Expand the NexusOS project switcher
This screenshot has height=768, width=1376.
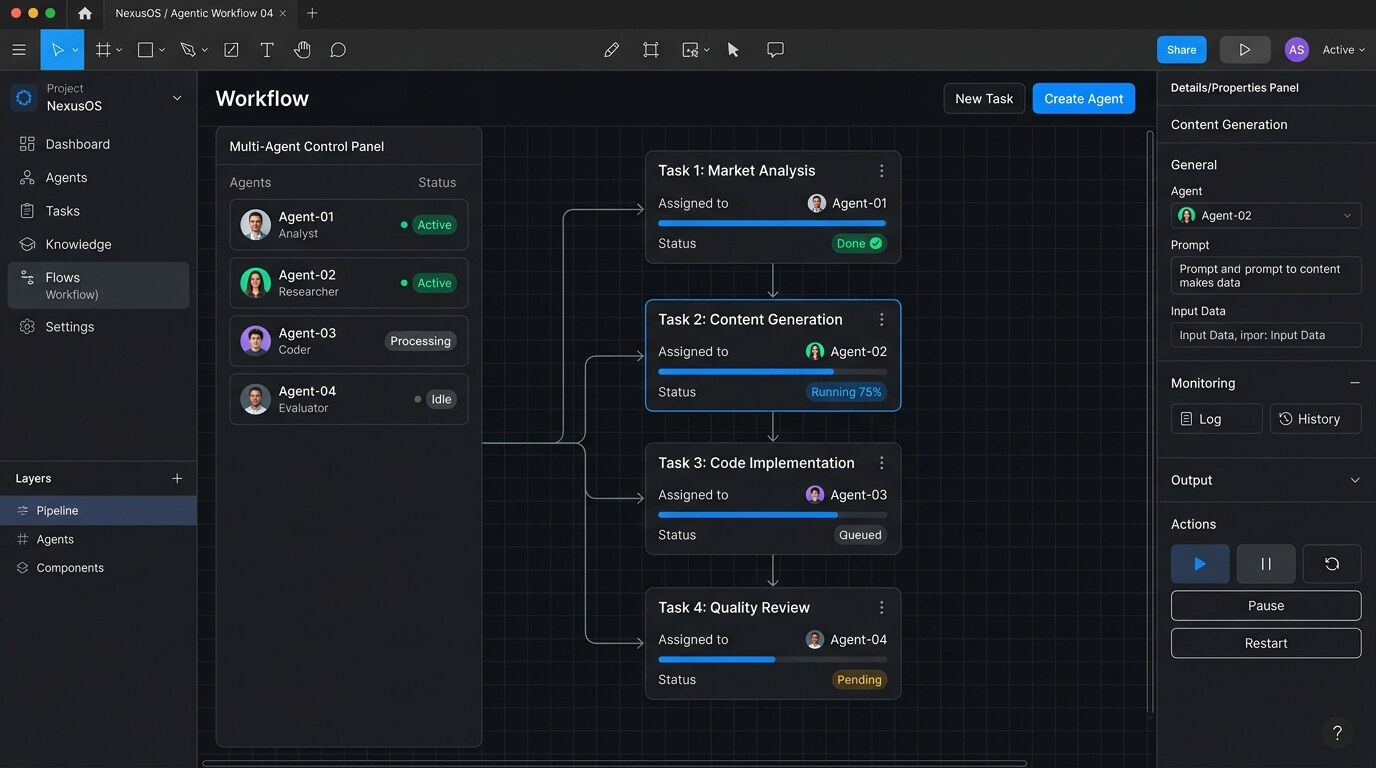pos(177,98)
